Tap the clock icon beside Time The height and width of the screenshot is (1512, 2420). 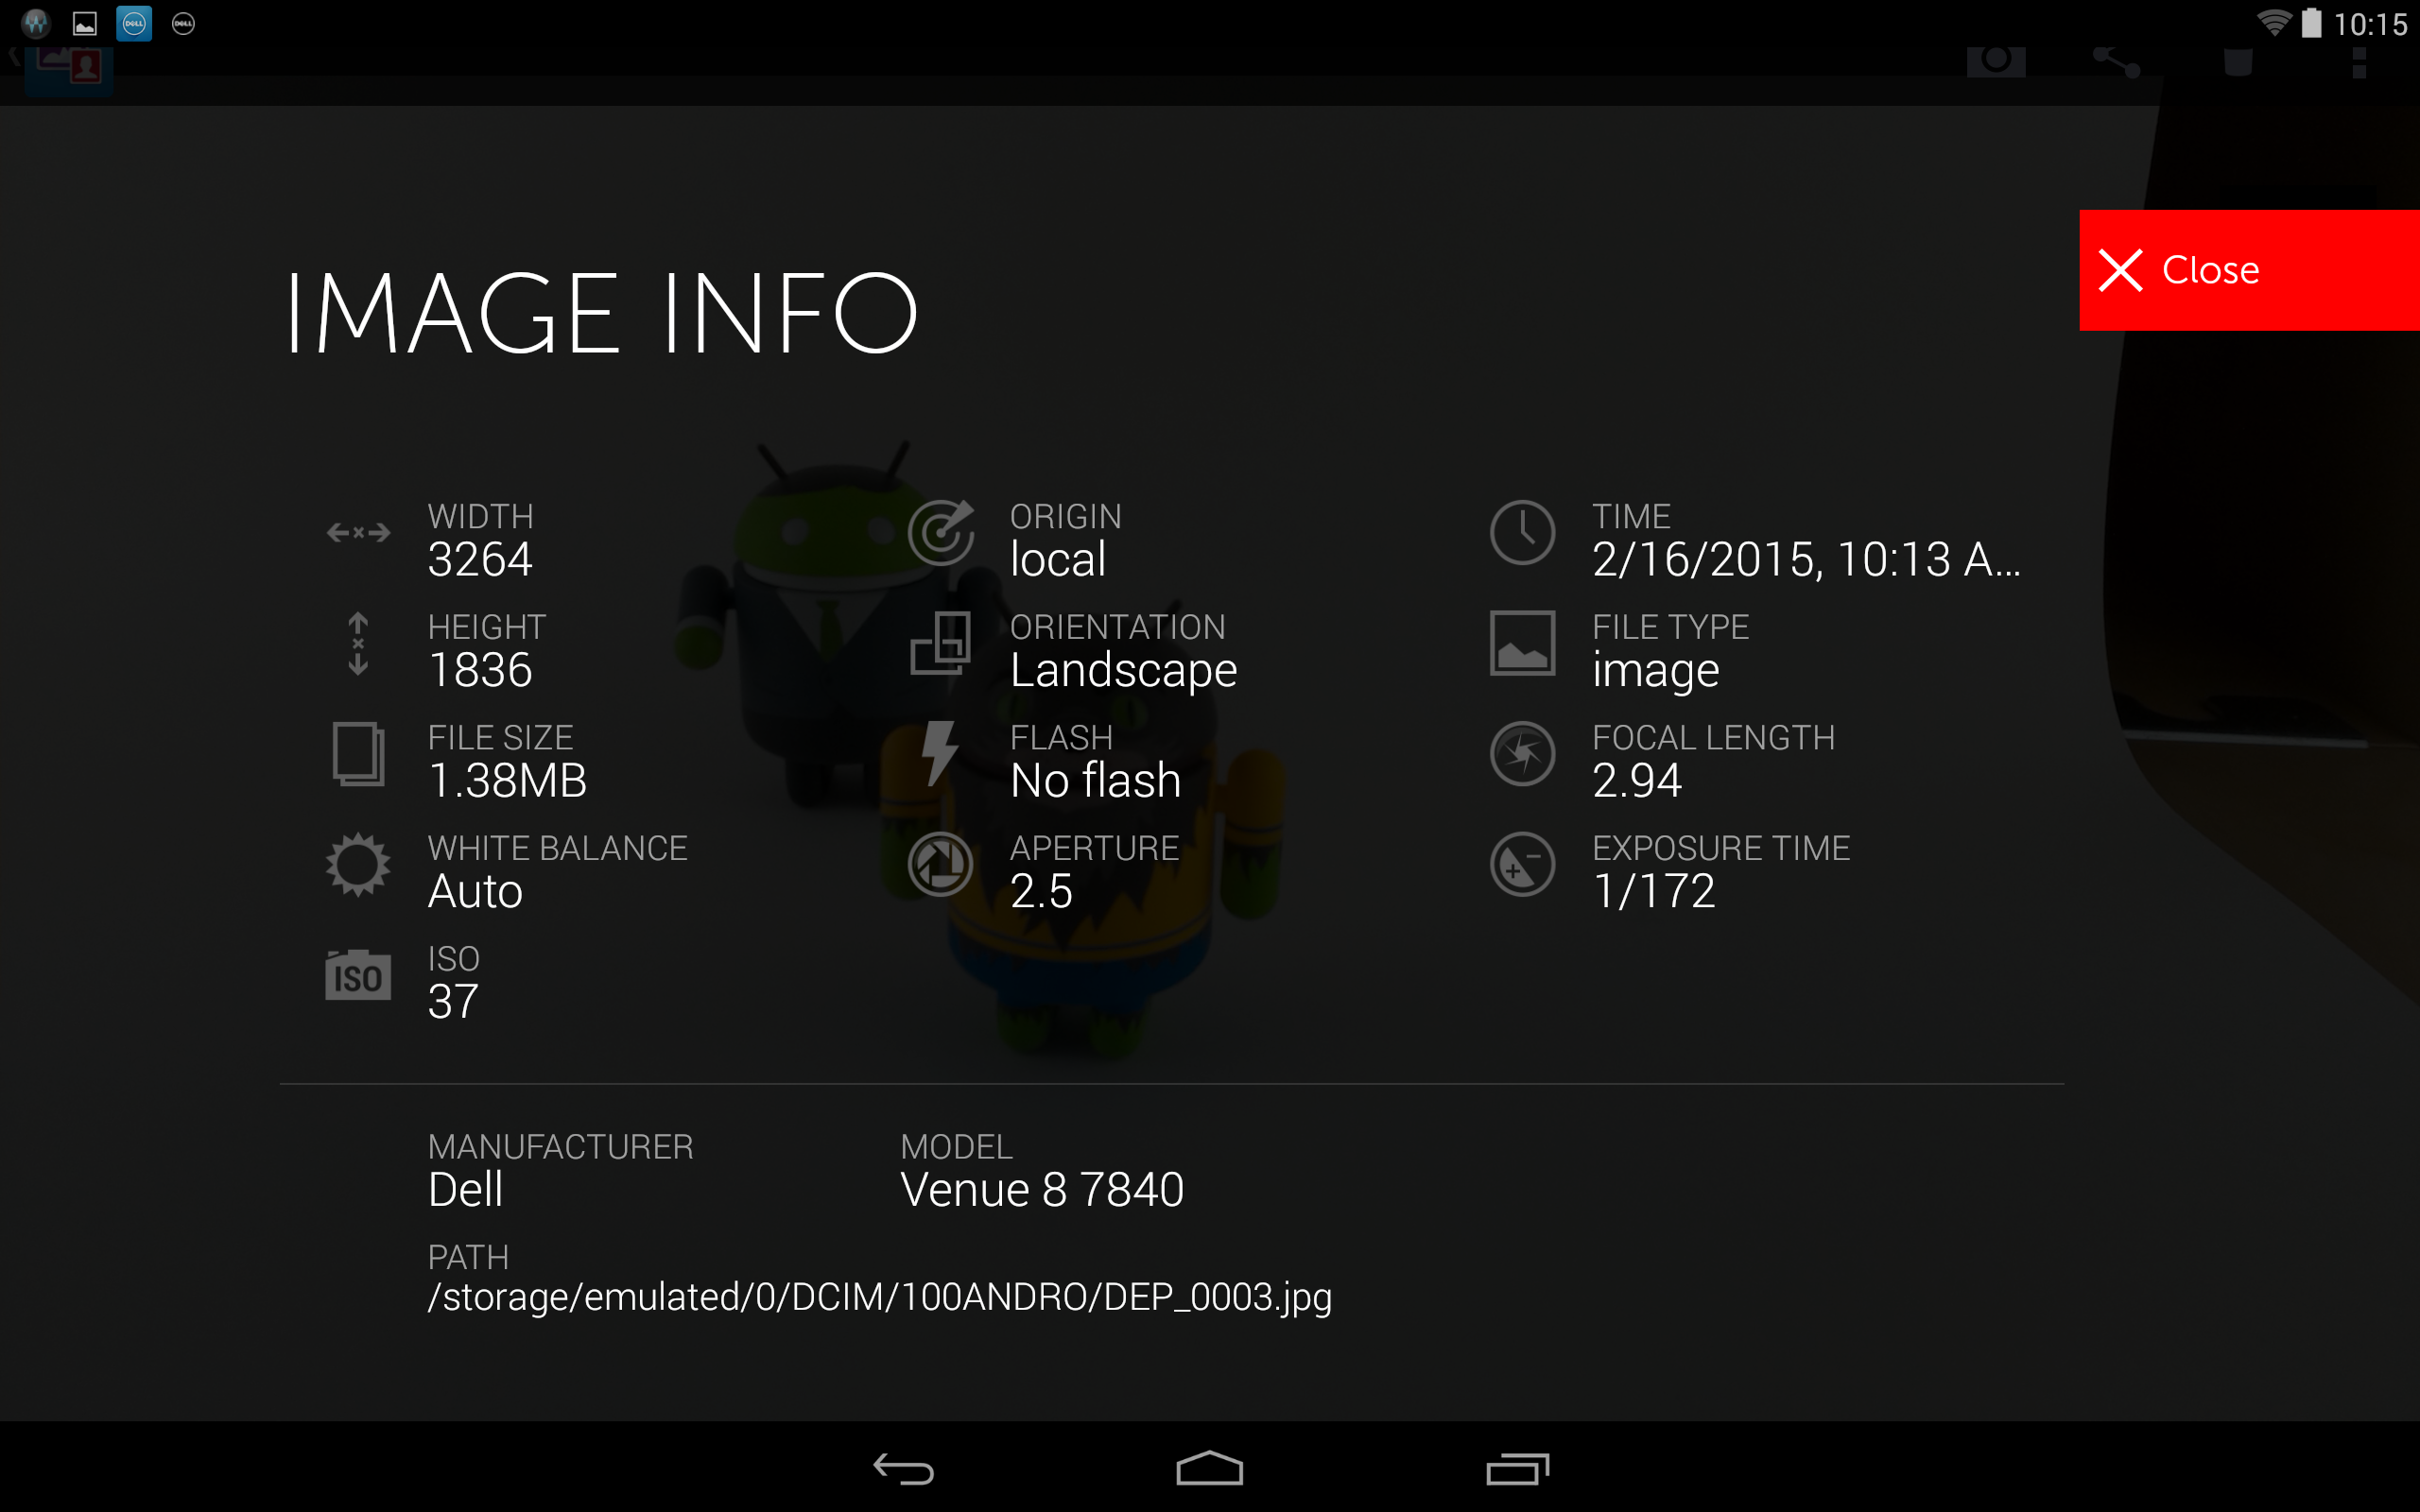tap(1521, 532)
